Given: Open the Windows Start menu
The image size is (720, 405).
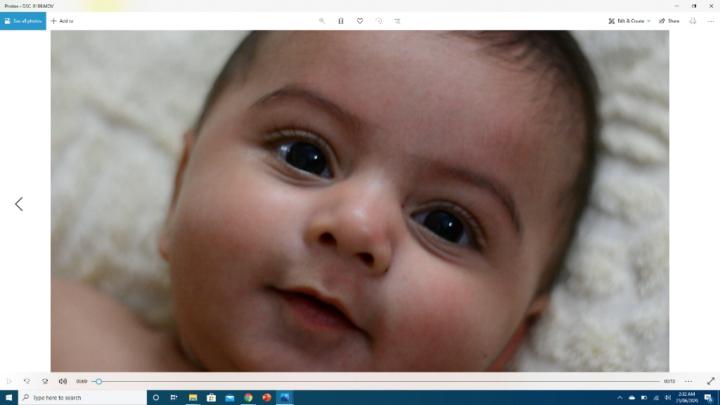Looking at the screenshot, I should pos(9,398).
